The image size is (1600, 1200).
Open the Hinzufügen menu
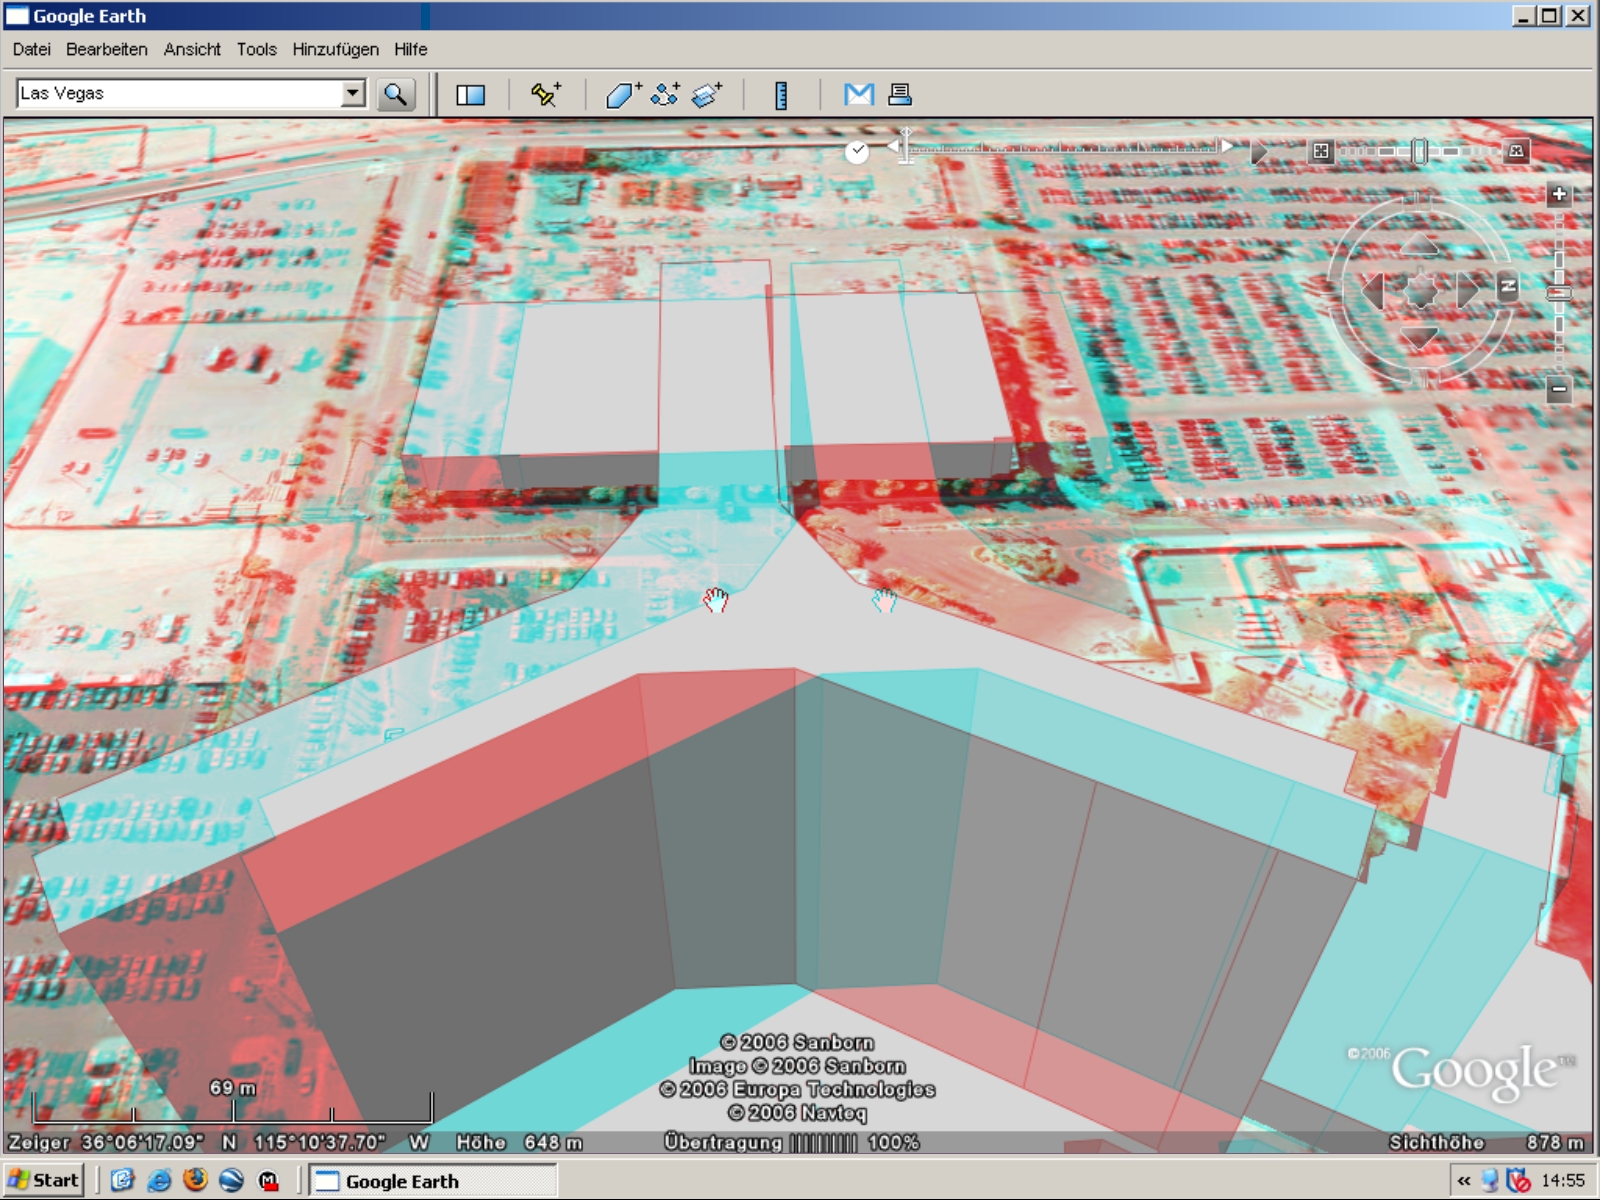(335, 49)
